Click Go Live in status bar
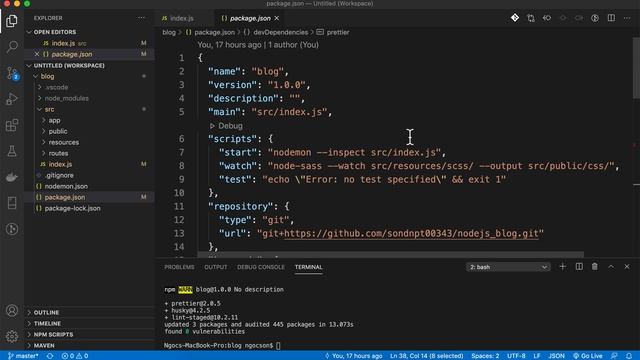Image resolution: width=640 pixels, height=360 pixels. pos(588,356)
